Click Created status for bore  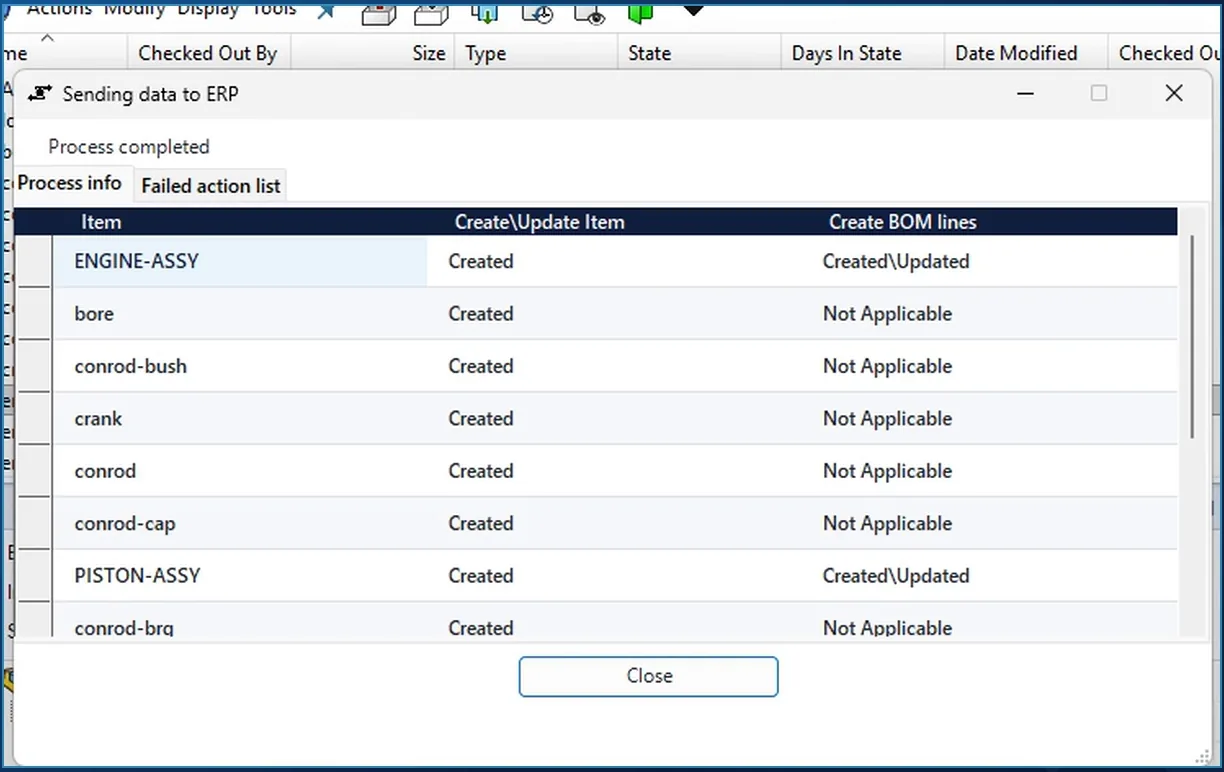tap(481, 314)
